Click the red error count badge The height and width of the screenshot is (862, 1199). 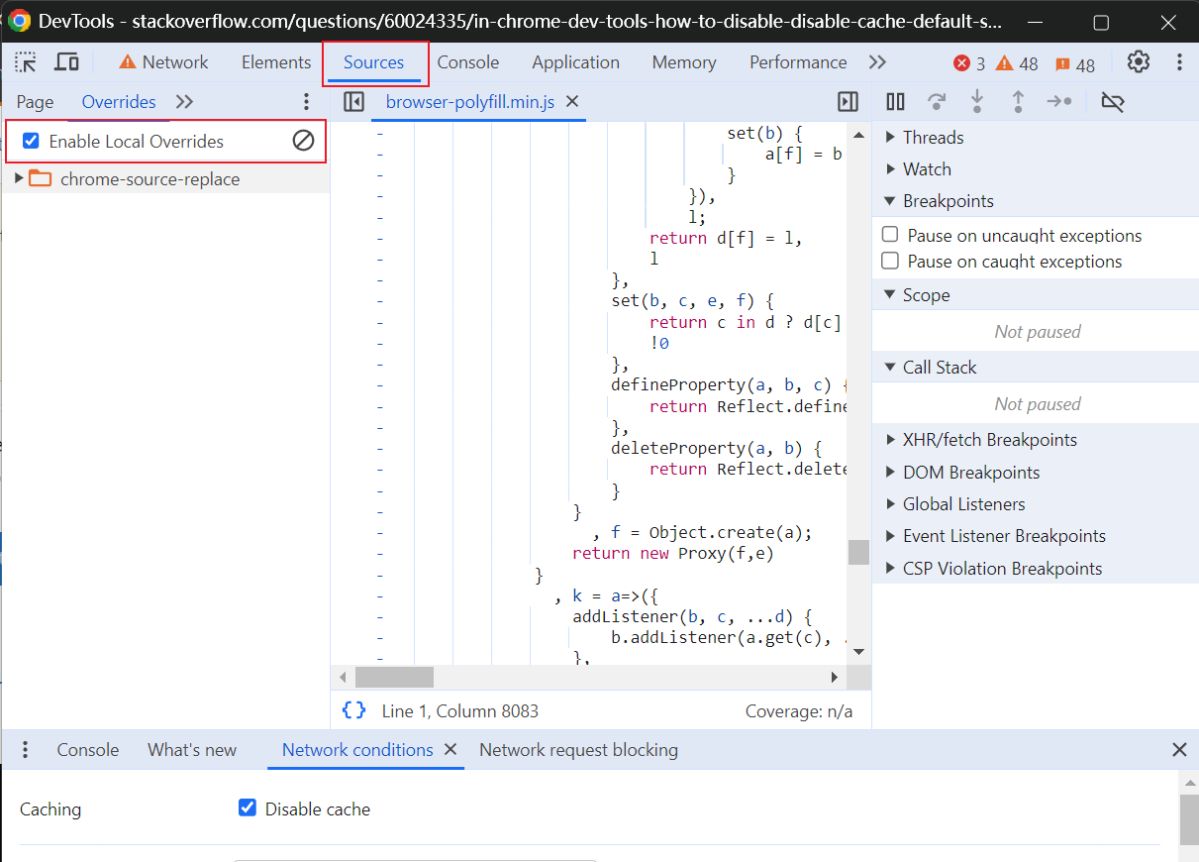[969, 63]
